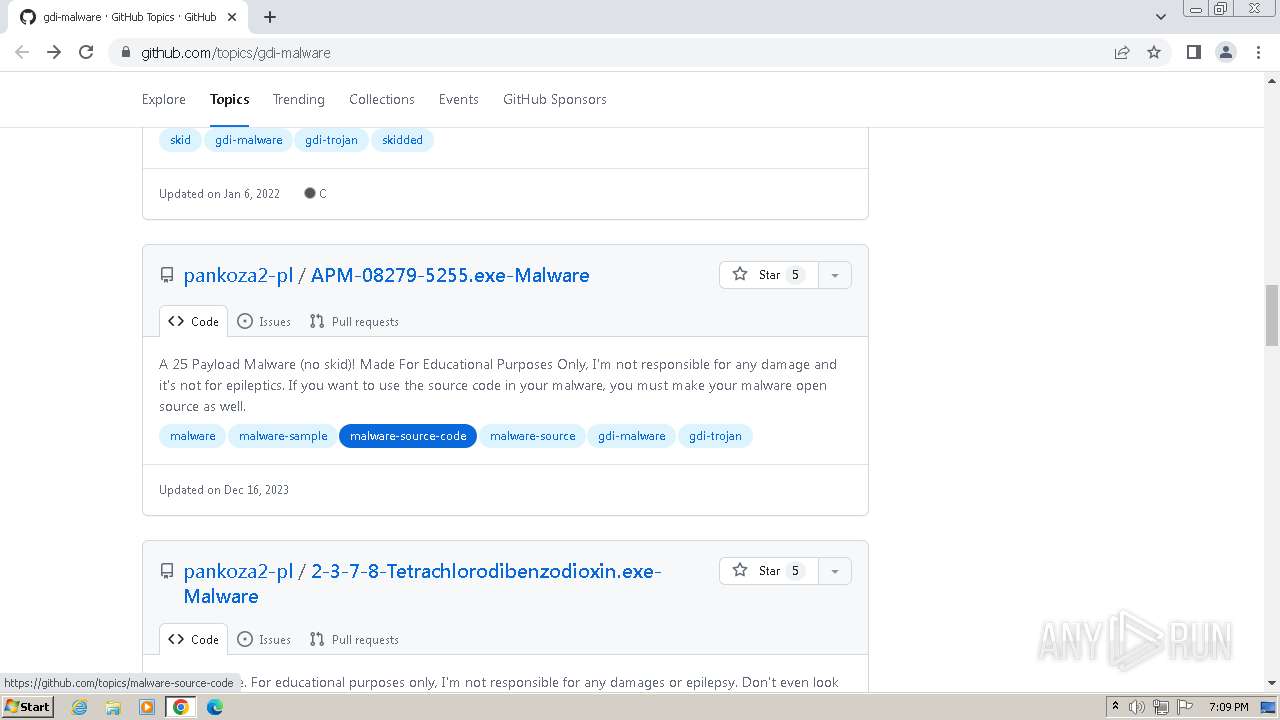Star the Tetrachlorodibenzodioxin.exe-Malware repo
This screenshot has width=1280, height=720.
(768, 571)
